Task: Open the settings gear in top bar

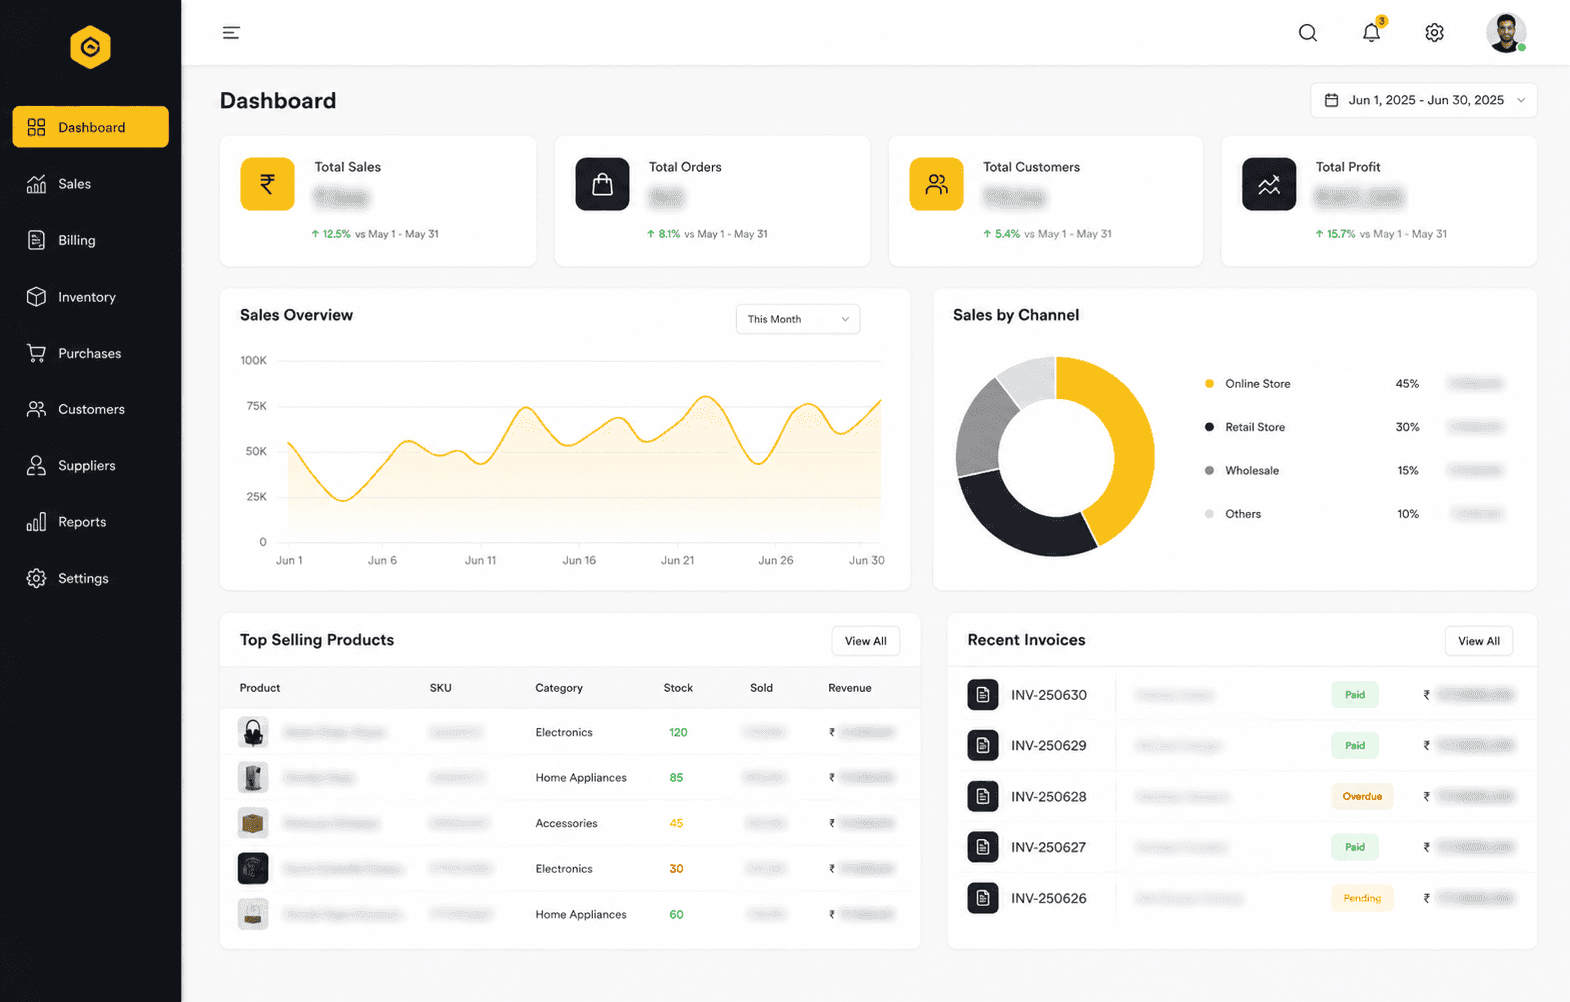Action: [x=1434, y=33]
